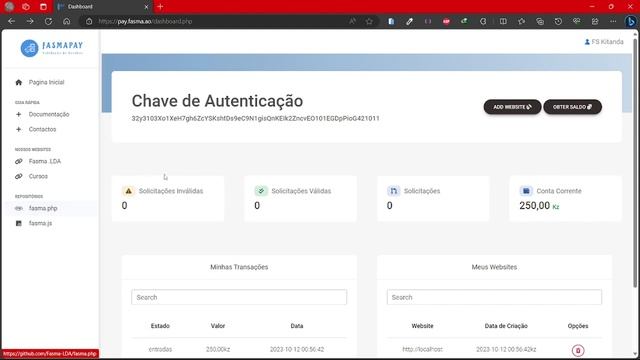Sort transactions by Valor column
The width and height of the screenshot is (640, 360).
218,326
